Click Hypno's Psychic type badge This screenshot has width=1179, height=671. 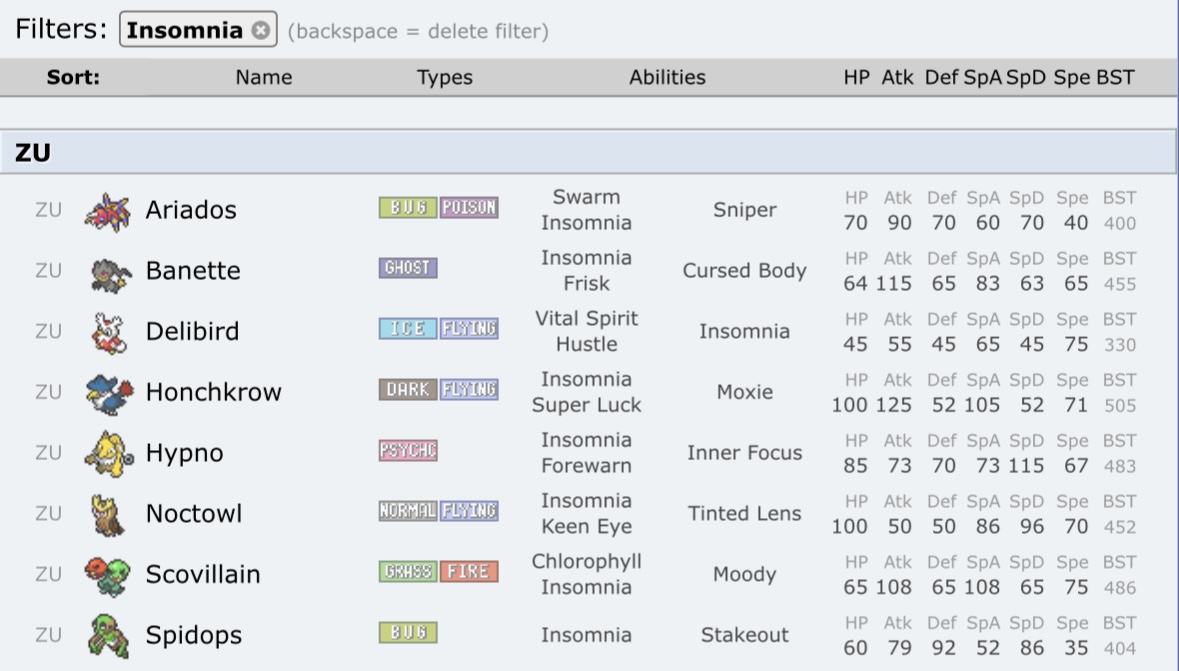(x=408, y=451)
